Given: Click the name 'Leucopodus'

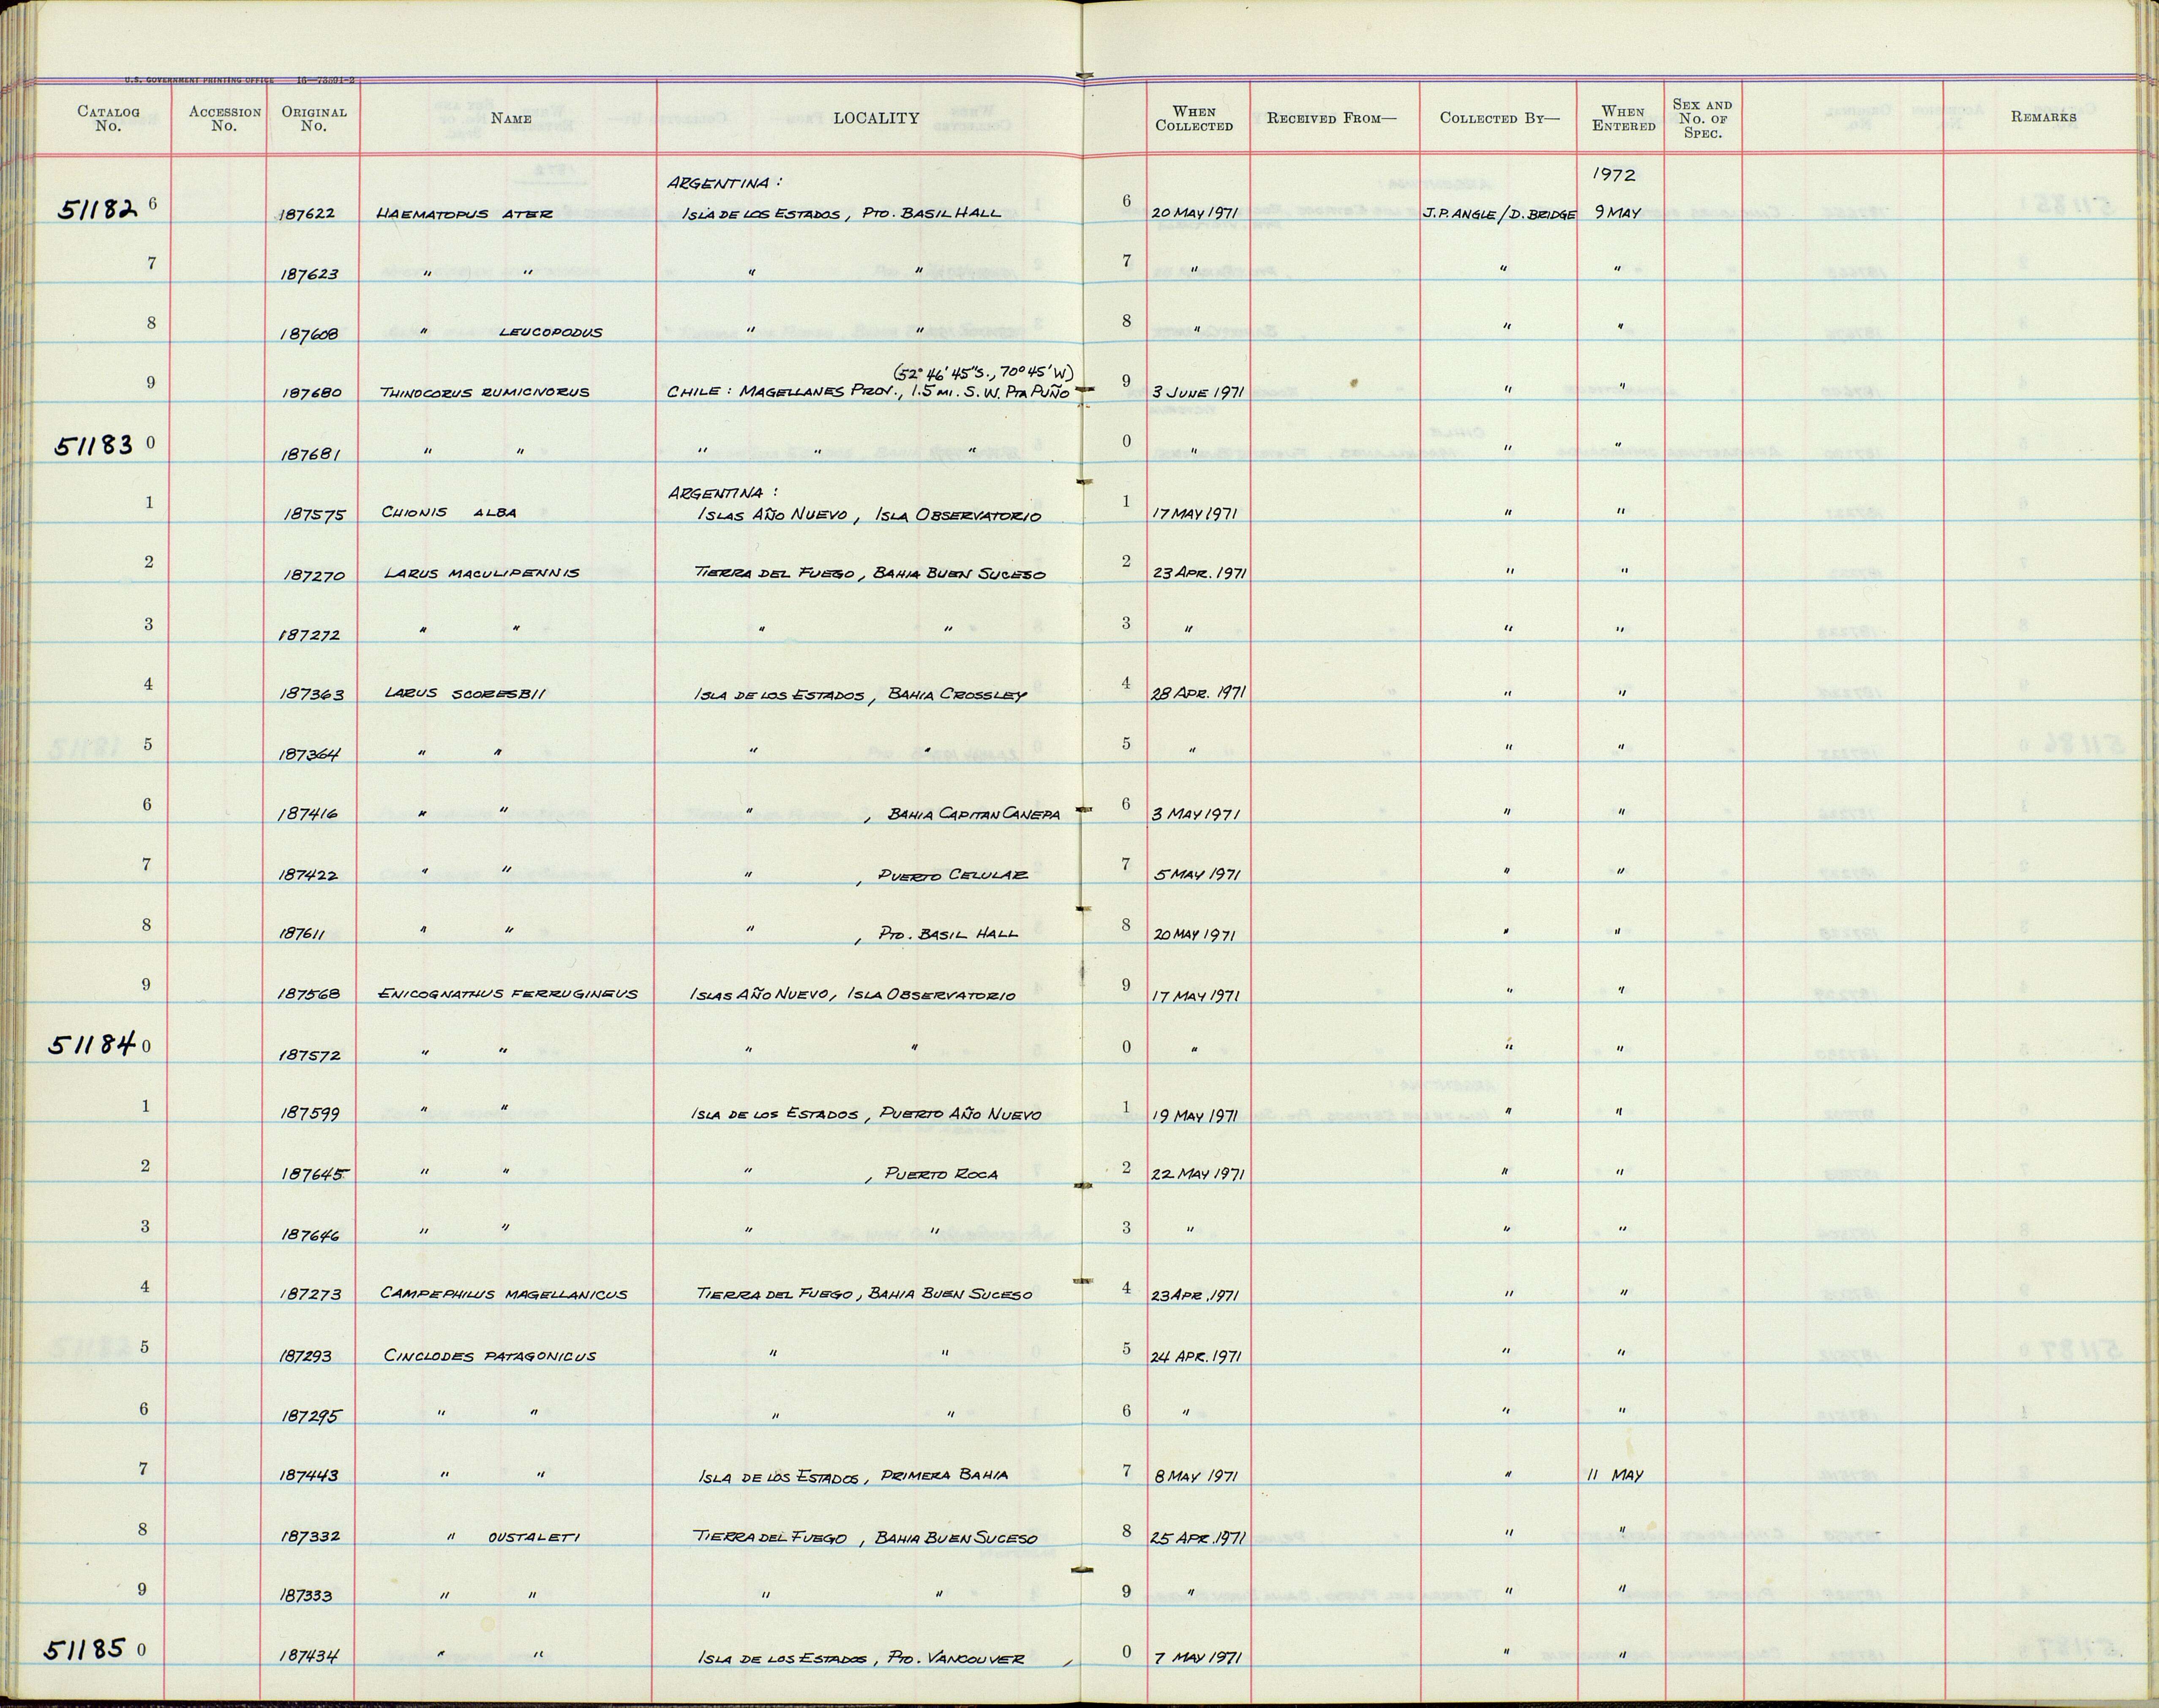Looking at the screenshot, I should click(x=551, y=333).
